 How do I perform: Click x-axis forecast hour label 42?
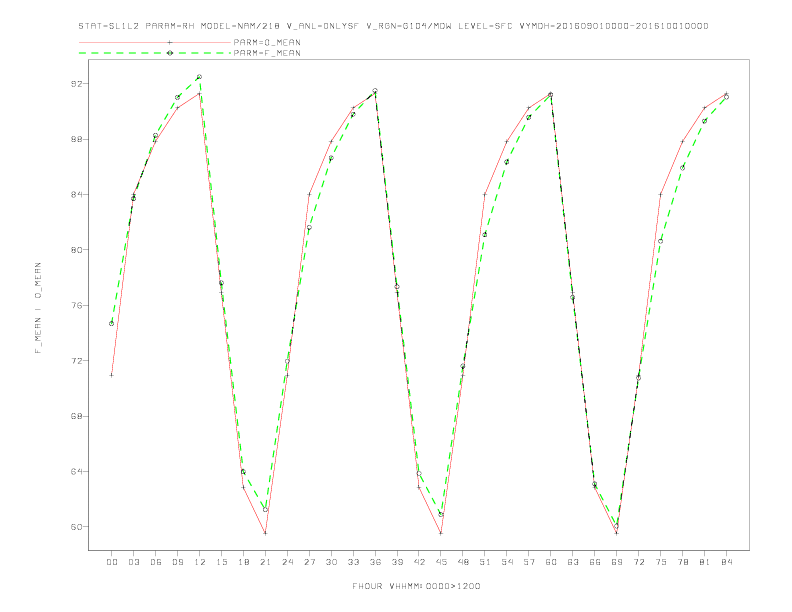[419, 562]
